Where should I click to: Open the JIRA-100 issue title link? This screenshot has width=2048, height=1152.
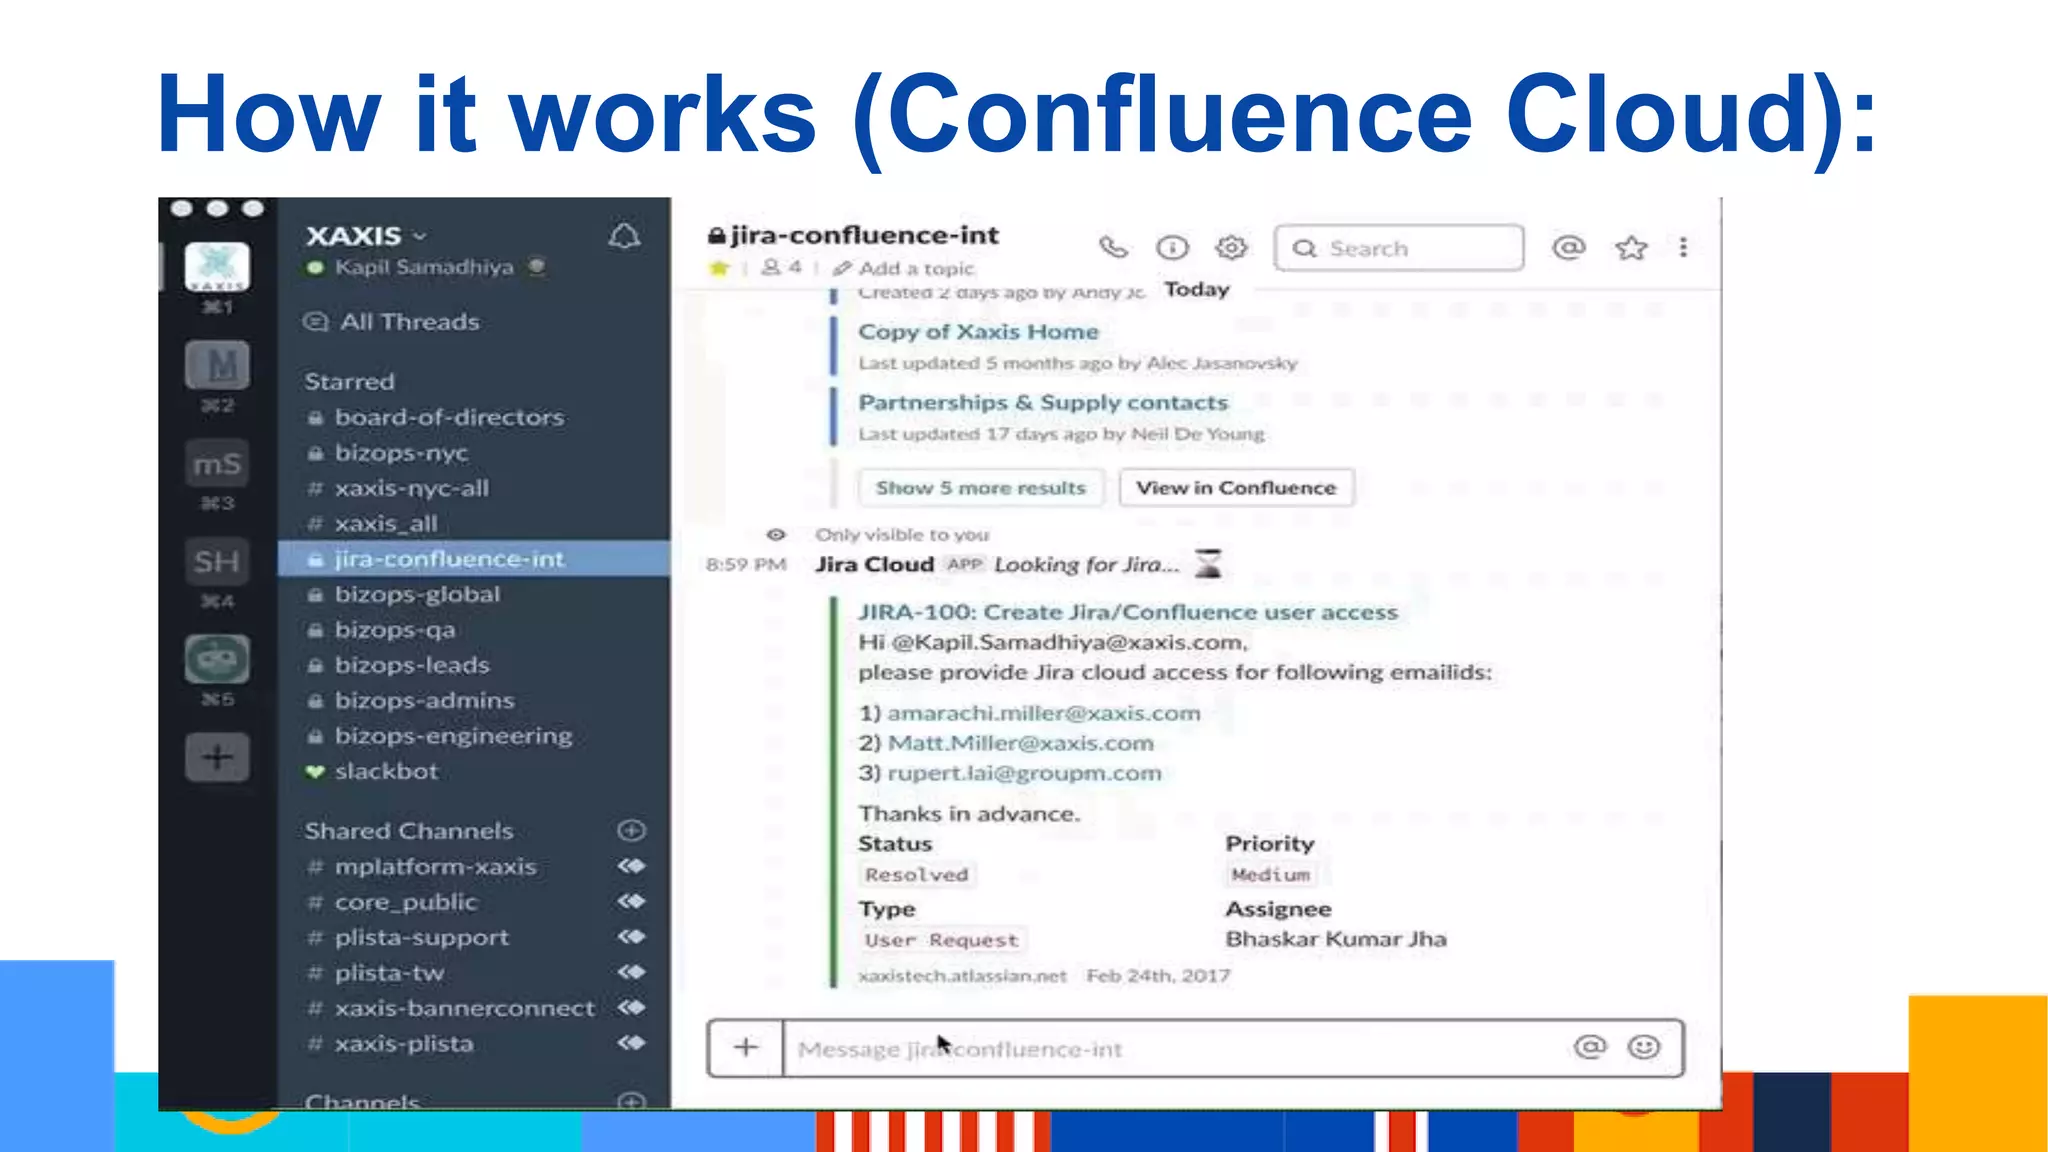click(1128, 612)
